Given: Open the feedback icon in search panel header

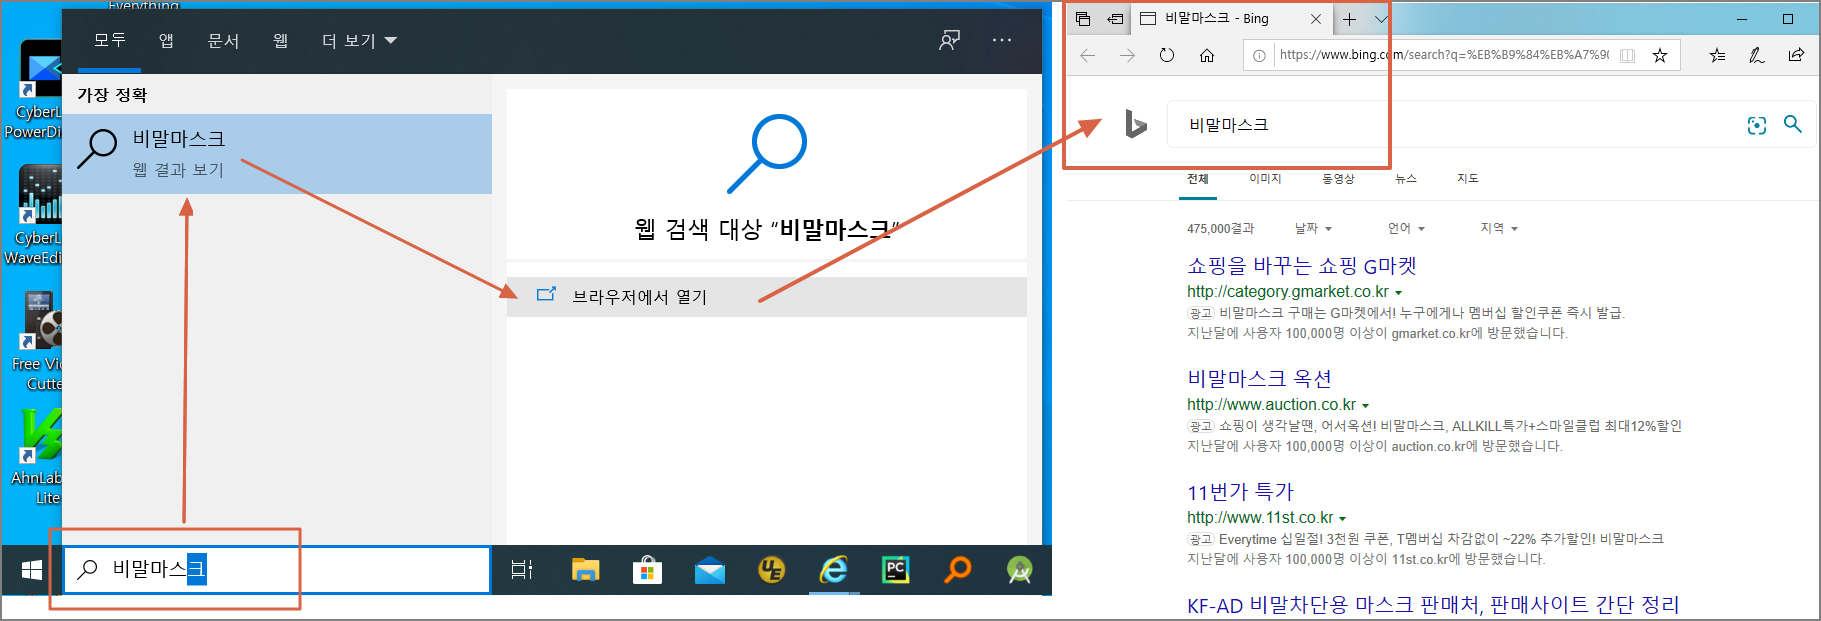Looking at the screenshot, I should pos(949,40).
